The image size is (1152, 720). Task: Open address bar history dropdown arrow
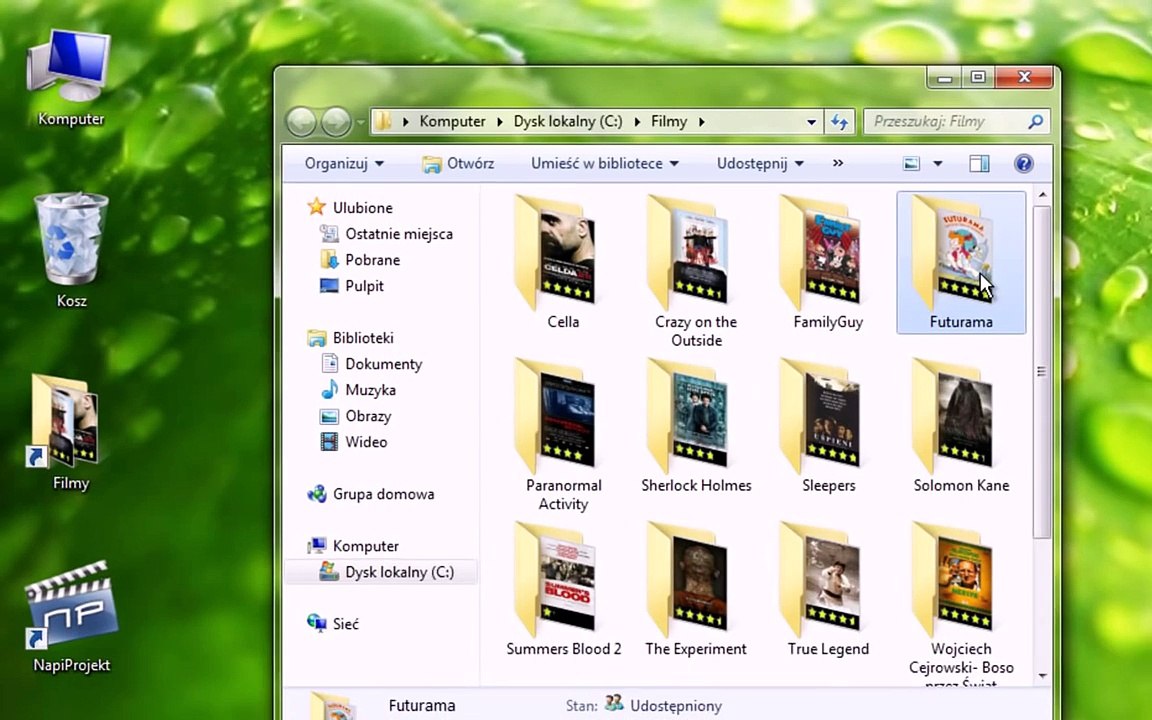811,122
